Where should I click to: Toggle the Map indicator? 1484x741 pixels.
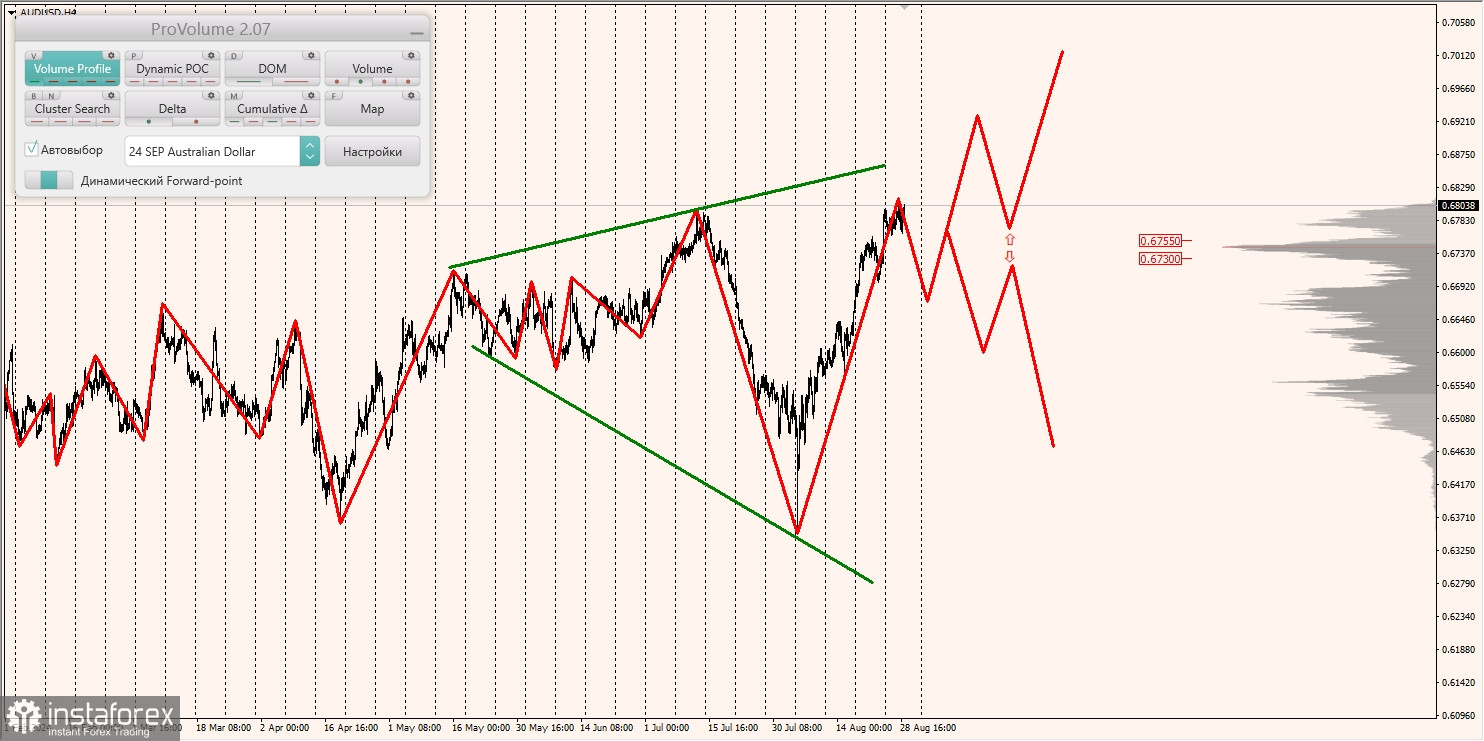pos(372,108)
